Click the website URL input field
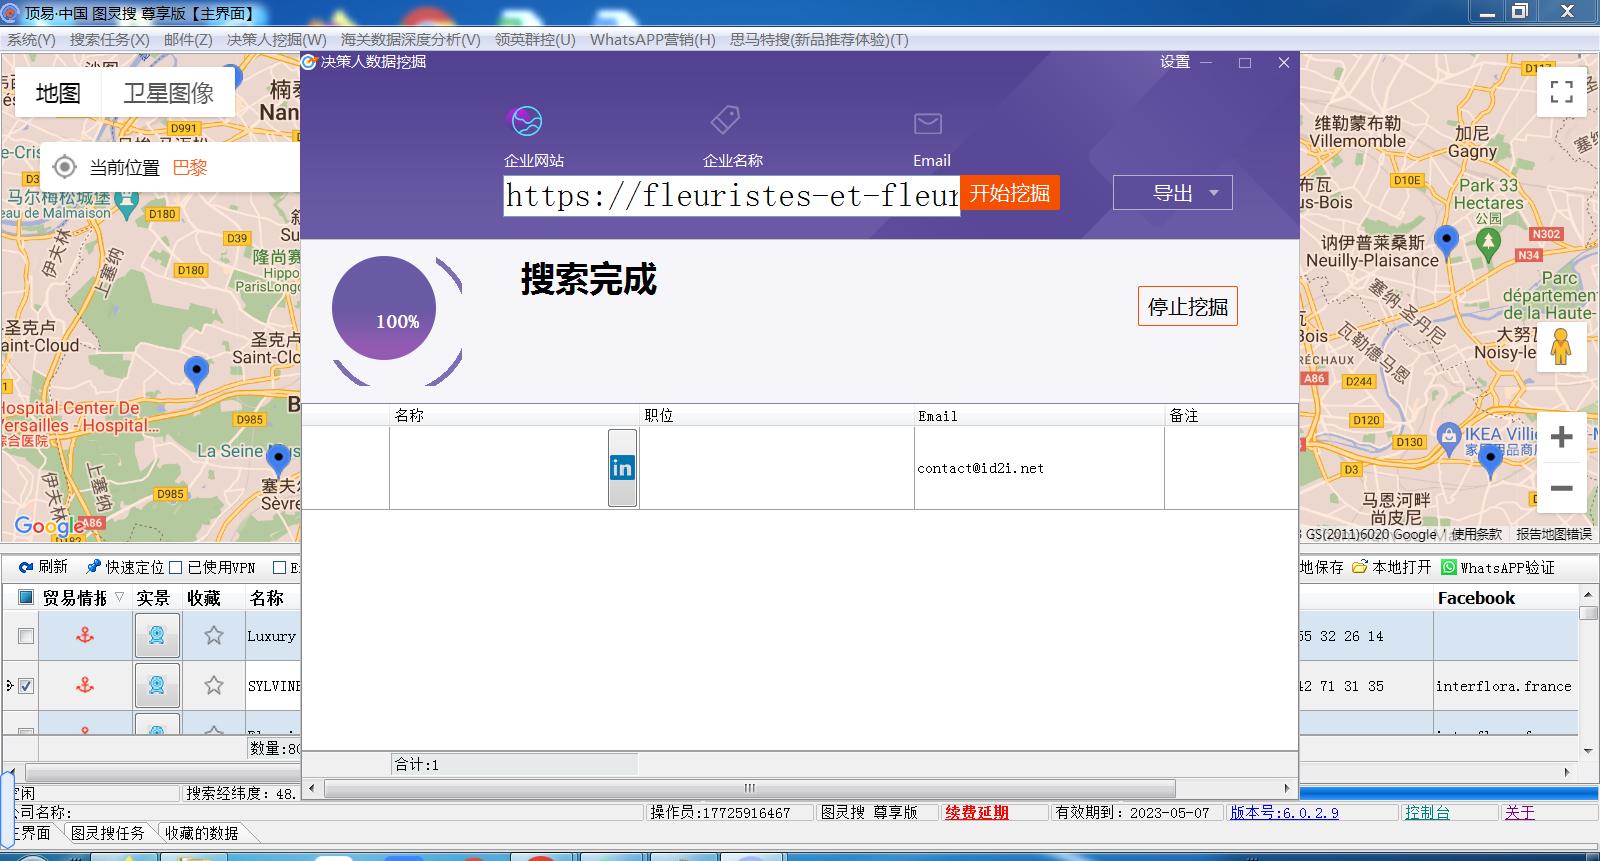This screenshot has width=1600, height=861. click(x=731, y=195)
